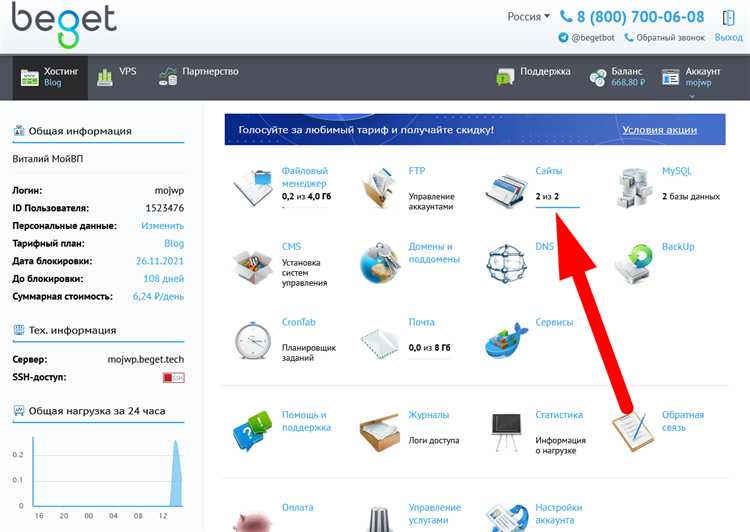Screen dimensions: 750x532
Task: Open the CronTab clock icon
Action: tap(253, 341)
